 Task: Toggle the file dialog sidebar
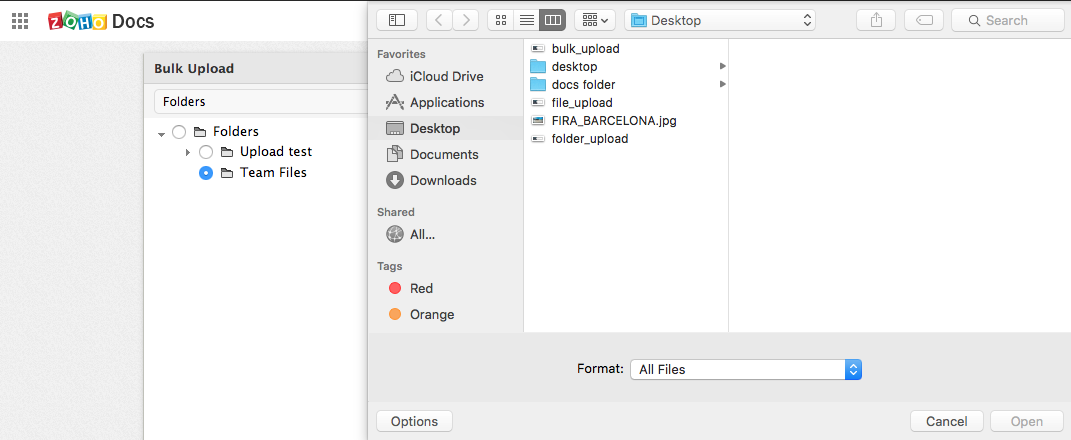(x=396, y=20)
